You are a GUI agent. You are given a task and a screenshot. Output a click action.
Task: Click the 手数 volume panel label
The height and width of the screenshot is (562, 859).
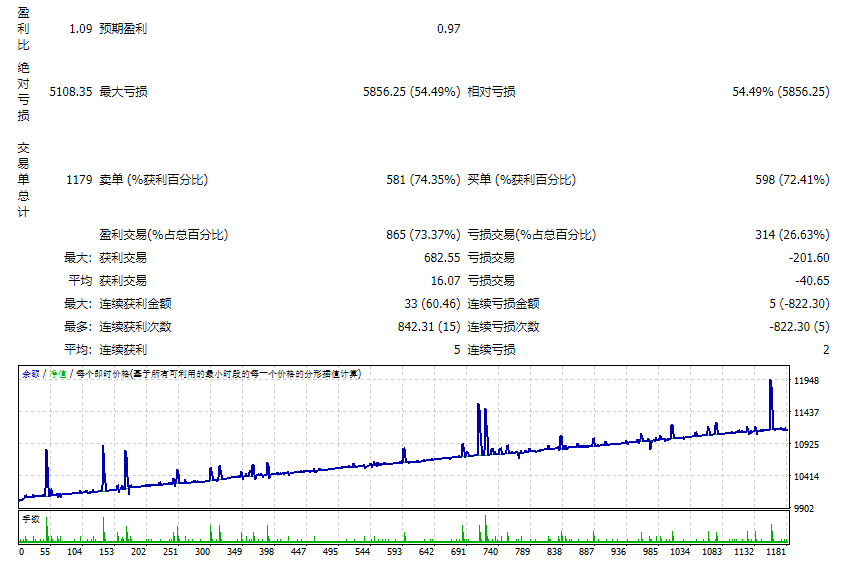click(31, 518)
